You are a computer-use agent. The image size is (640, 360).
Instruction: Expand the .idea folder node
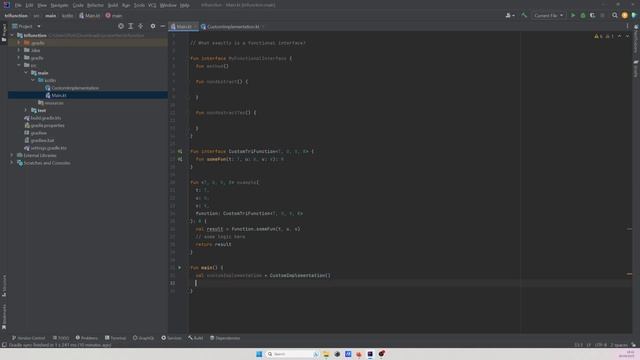pos(19,50)
